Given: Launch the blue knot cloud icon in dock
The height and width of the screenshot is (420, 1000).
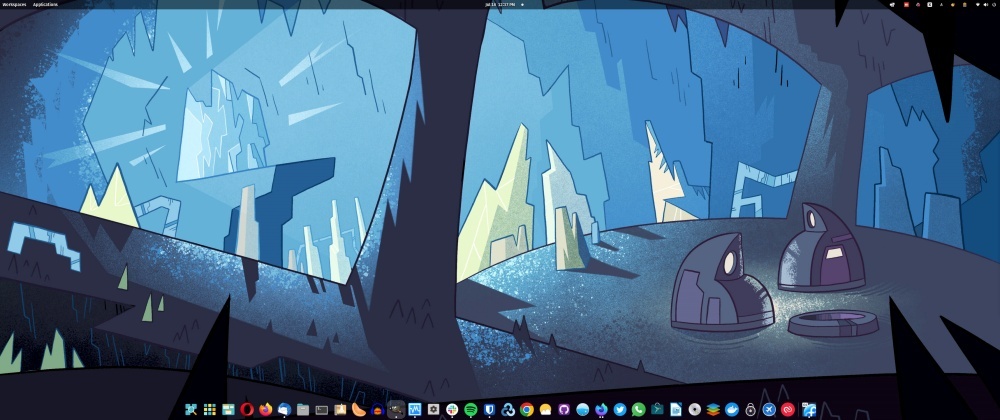Looking at the screenshot, I should (508, 409).
